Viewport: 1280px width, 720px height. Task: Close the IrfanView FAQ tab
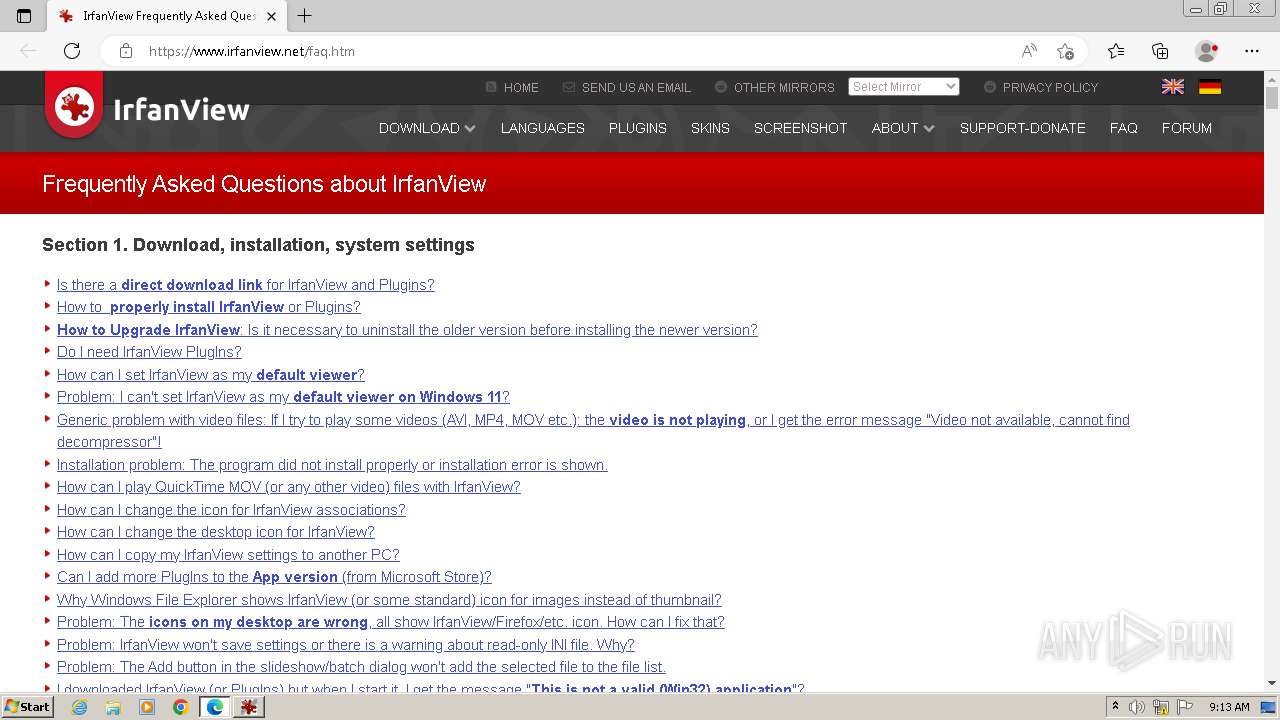pos(271,16)
